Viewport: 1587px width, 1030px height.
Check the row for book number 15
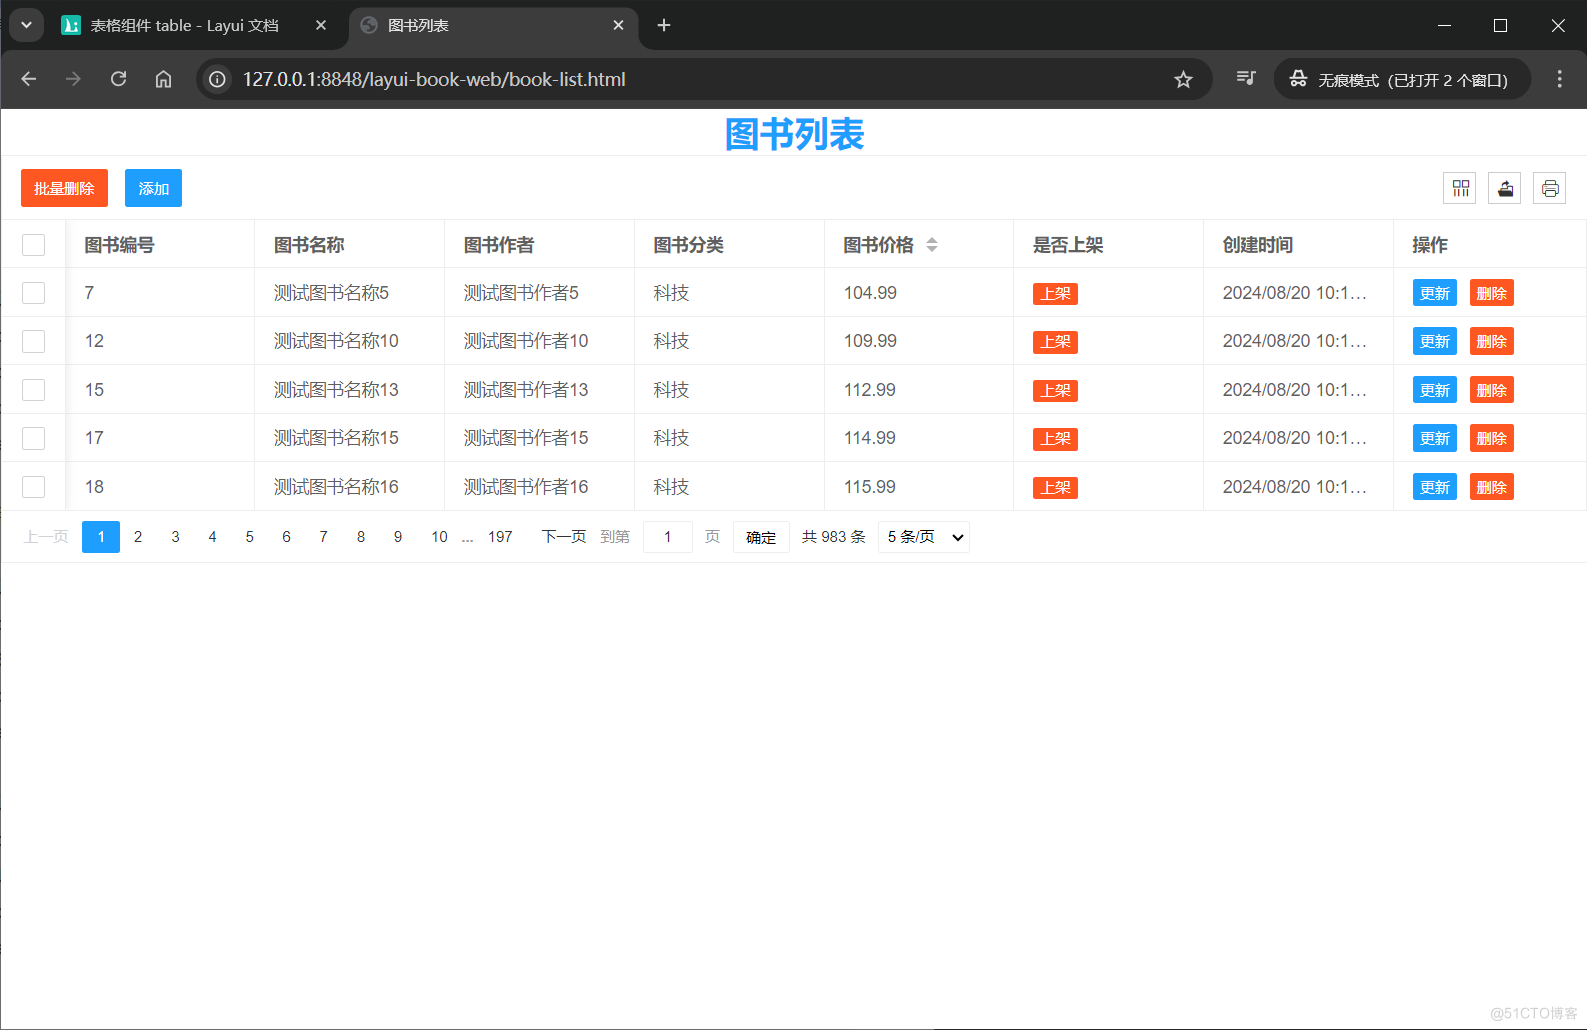(33, 390)
